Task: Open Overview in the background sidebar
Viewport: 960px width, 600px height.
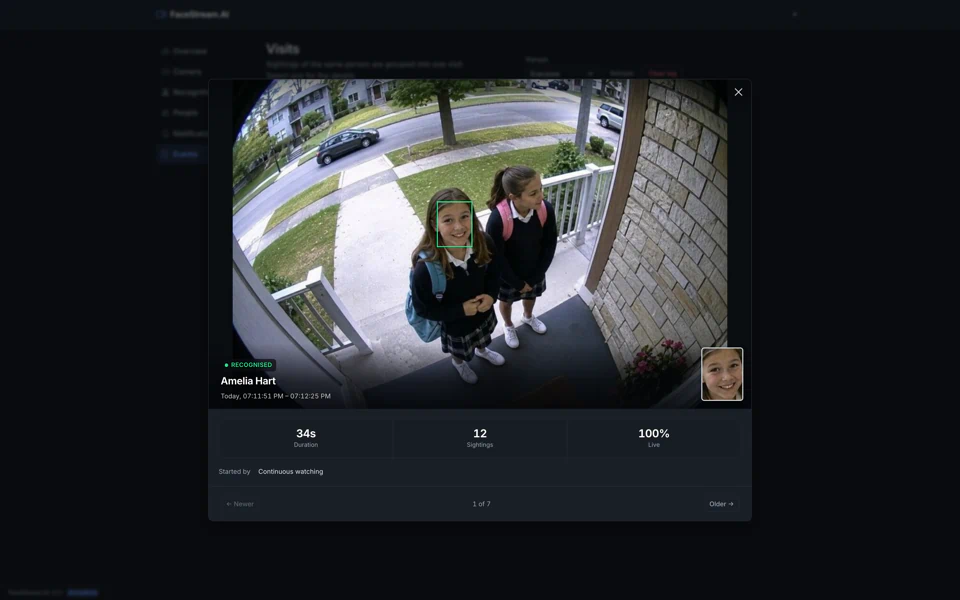Action: click(x=185, y=51)
